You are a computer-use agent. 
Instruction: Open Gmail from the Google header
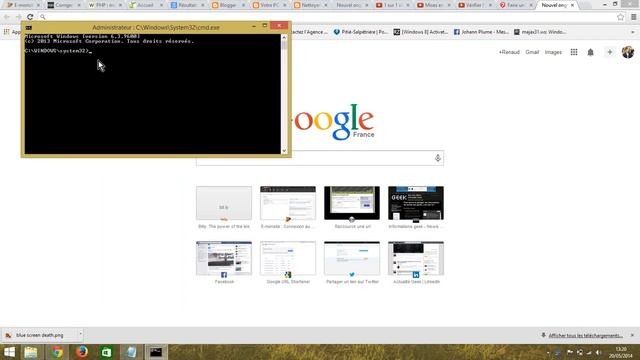coord(532,52)
